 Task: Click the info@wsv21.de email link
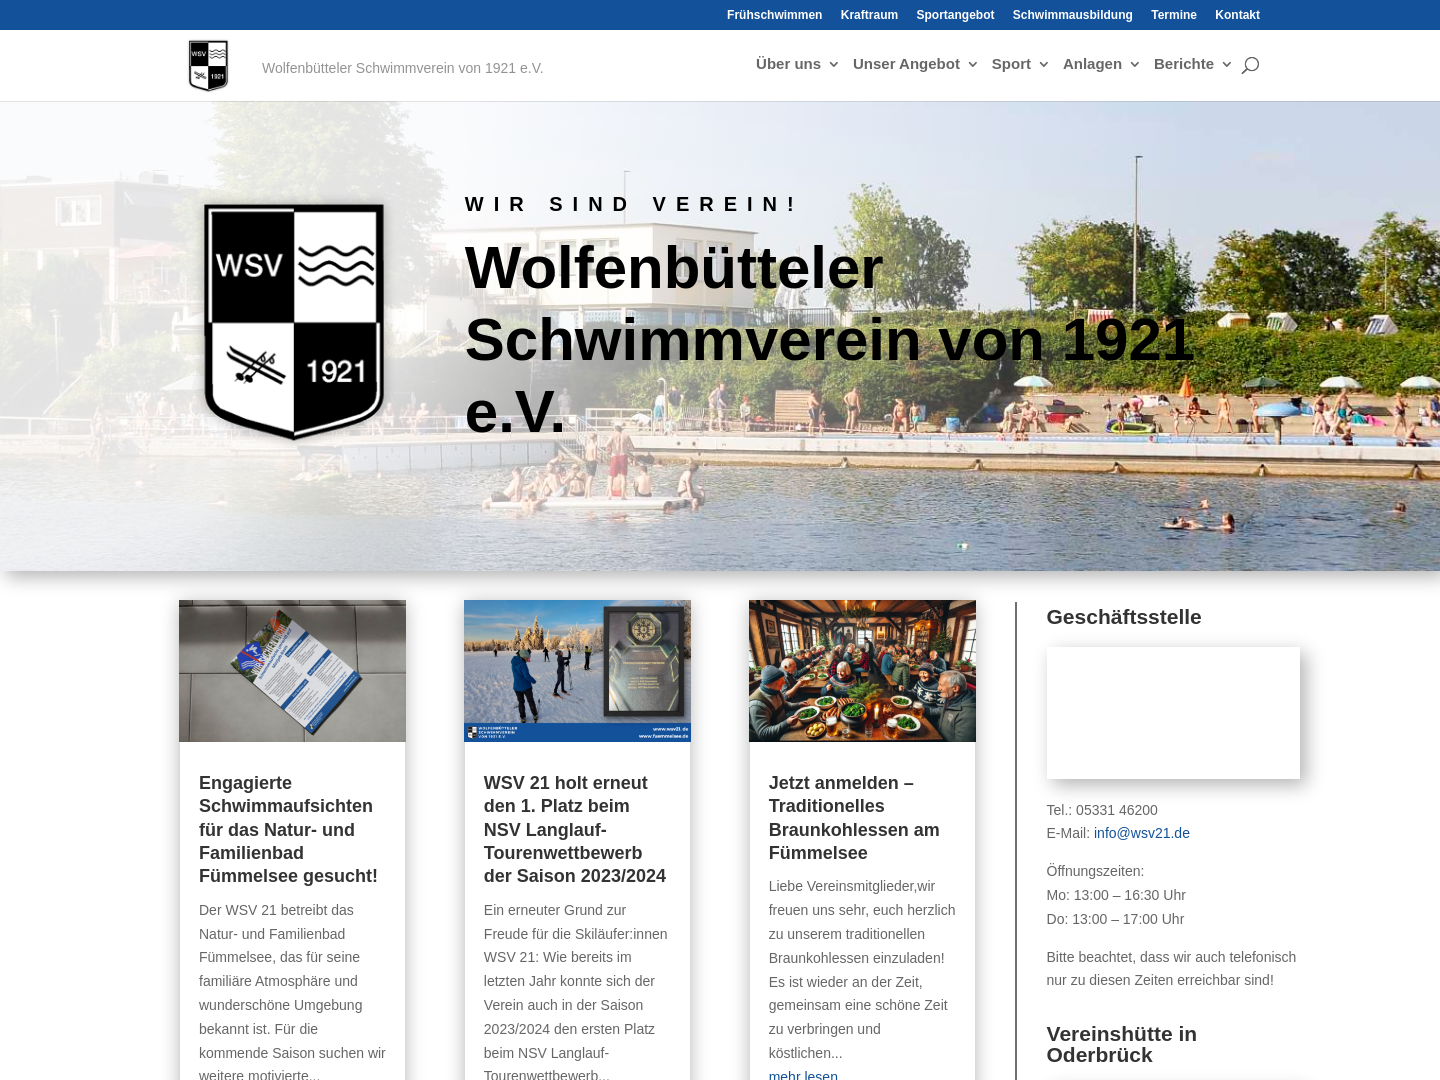(x=1141, y=833)
